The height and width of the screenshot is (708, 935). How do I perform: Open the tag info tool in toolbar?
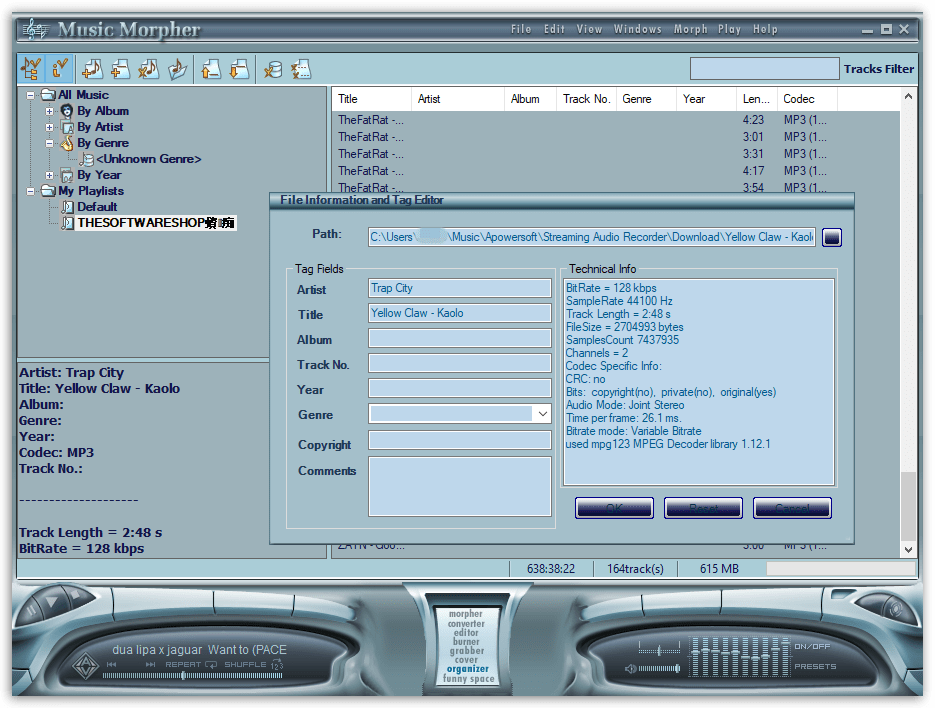coord(60,68)
